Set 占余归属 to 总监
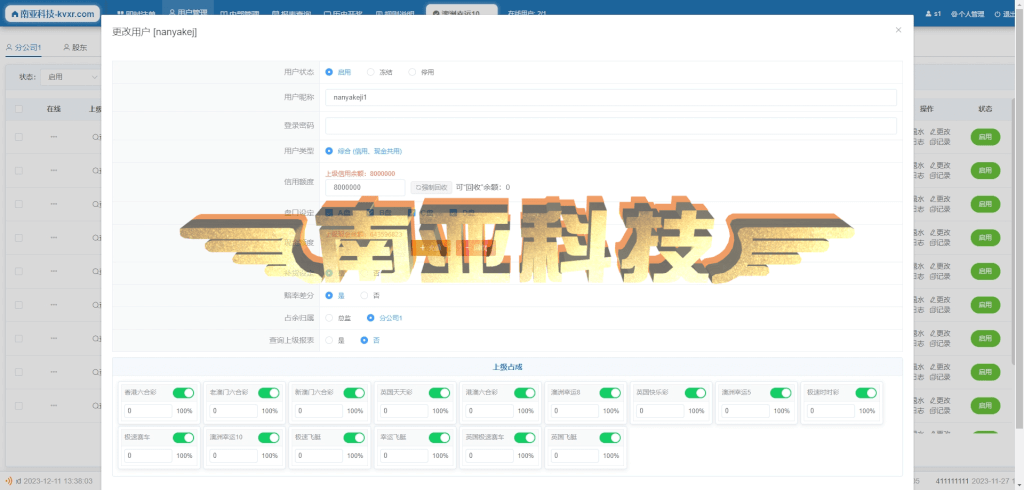This screenshot has height=490, width=1024. (329, 318)
